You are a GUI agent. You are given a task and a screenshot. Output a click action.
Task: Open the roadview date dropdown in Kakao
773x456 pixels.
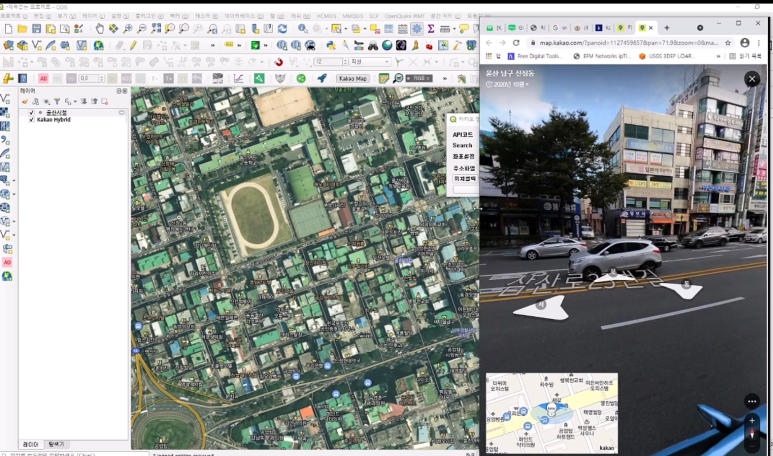[507, 84]
